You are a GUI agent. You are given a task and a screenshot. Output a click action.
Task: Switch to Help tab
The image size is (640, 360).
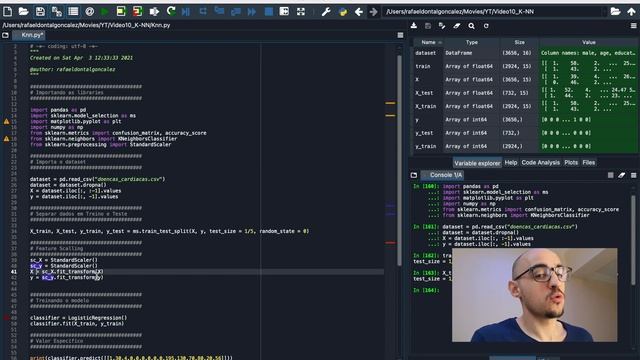[511, 162]
